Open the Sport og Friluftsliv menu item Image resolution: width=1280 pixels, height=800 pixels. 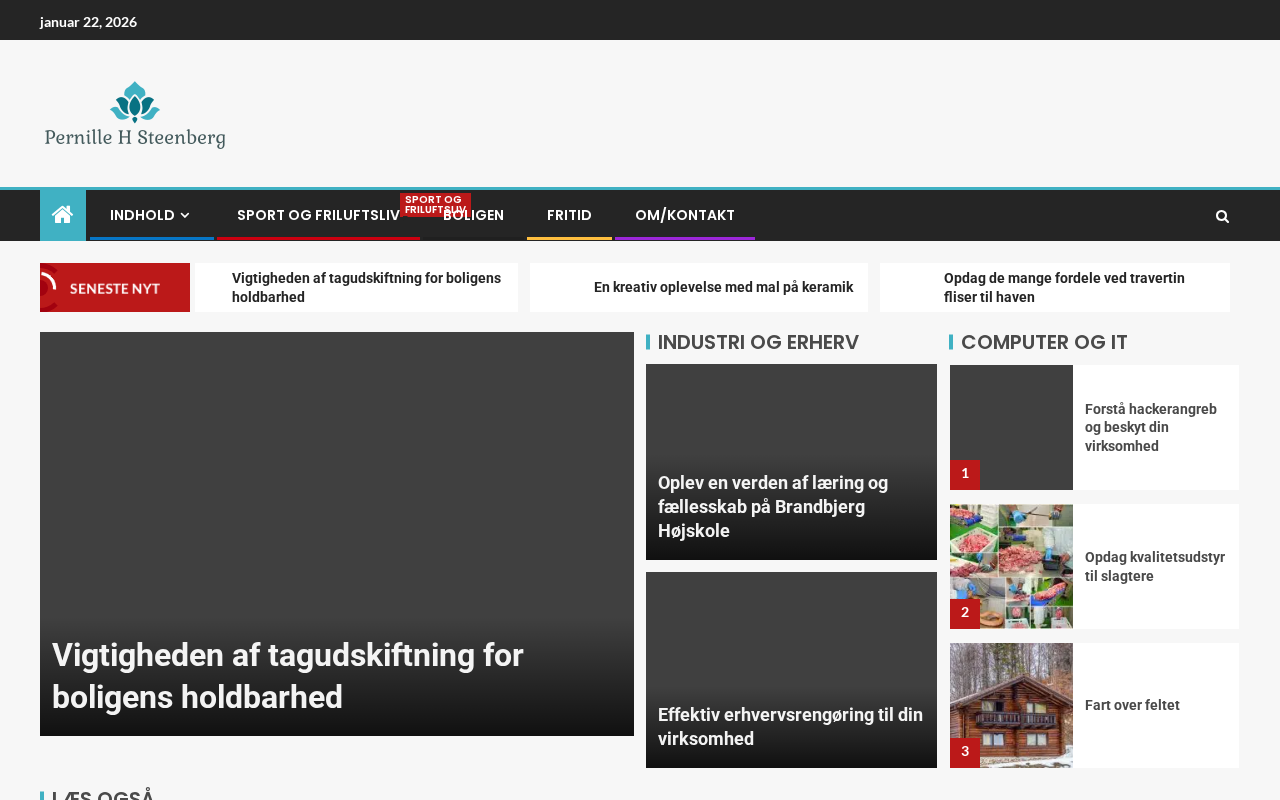pos(317,215)
